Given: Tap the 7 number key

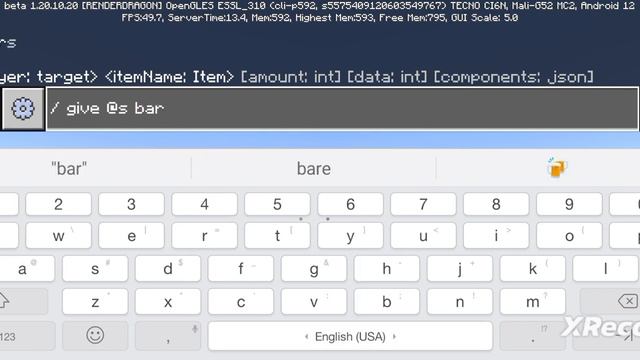Looking at the screenshot, I should [423, 204].
